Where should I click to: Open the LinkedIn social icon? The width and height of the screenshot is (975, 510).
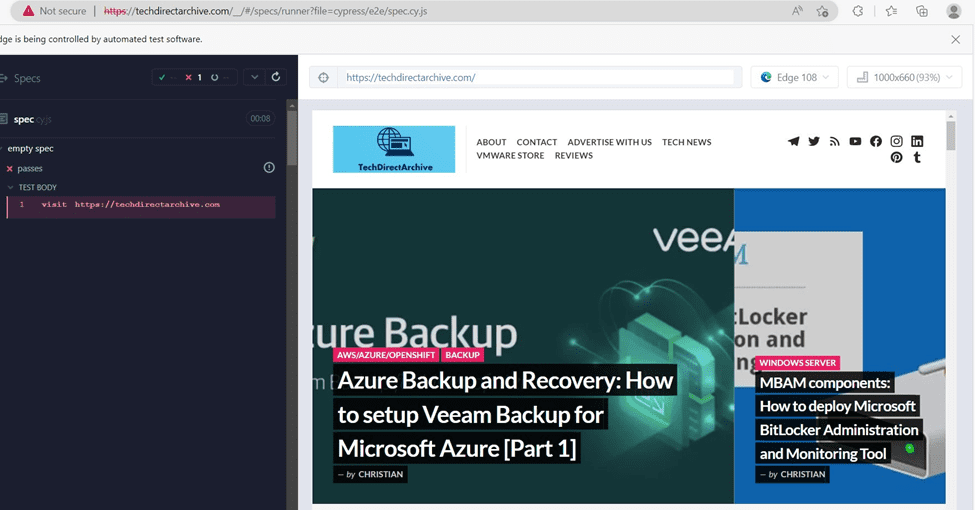[x=917, y=142]
